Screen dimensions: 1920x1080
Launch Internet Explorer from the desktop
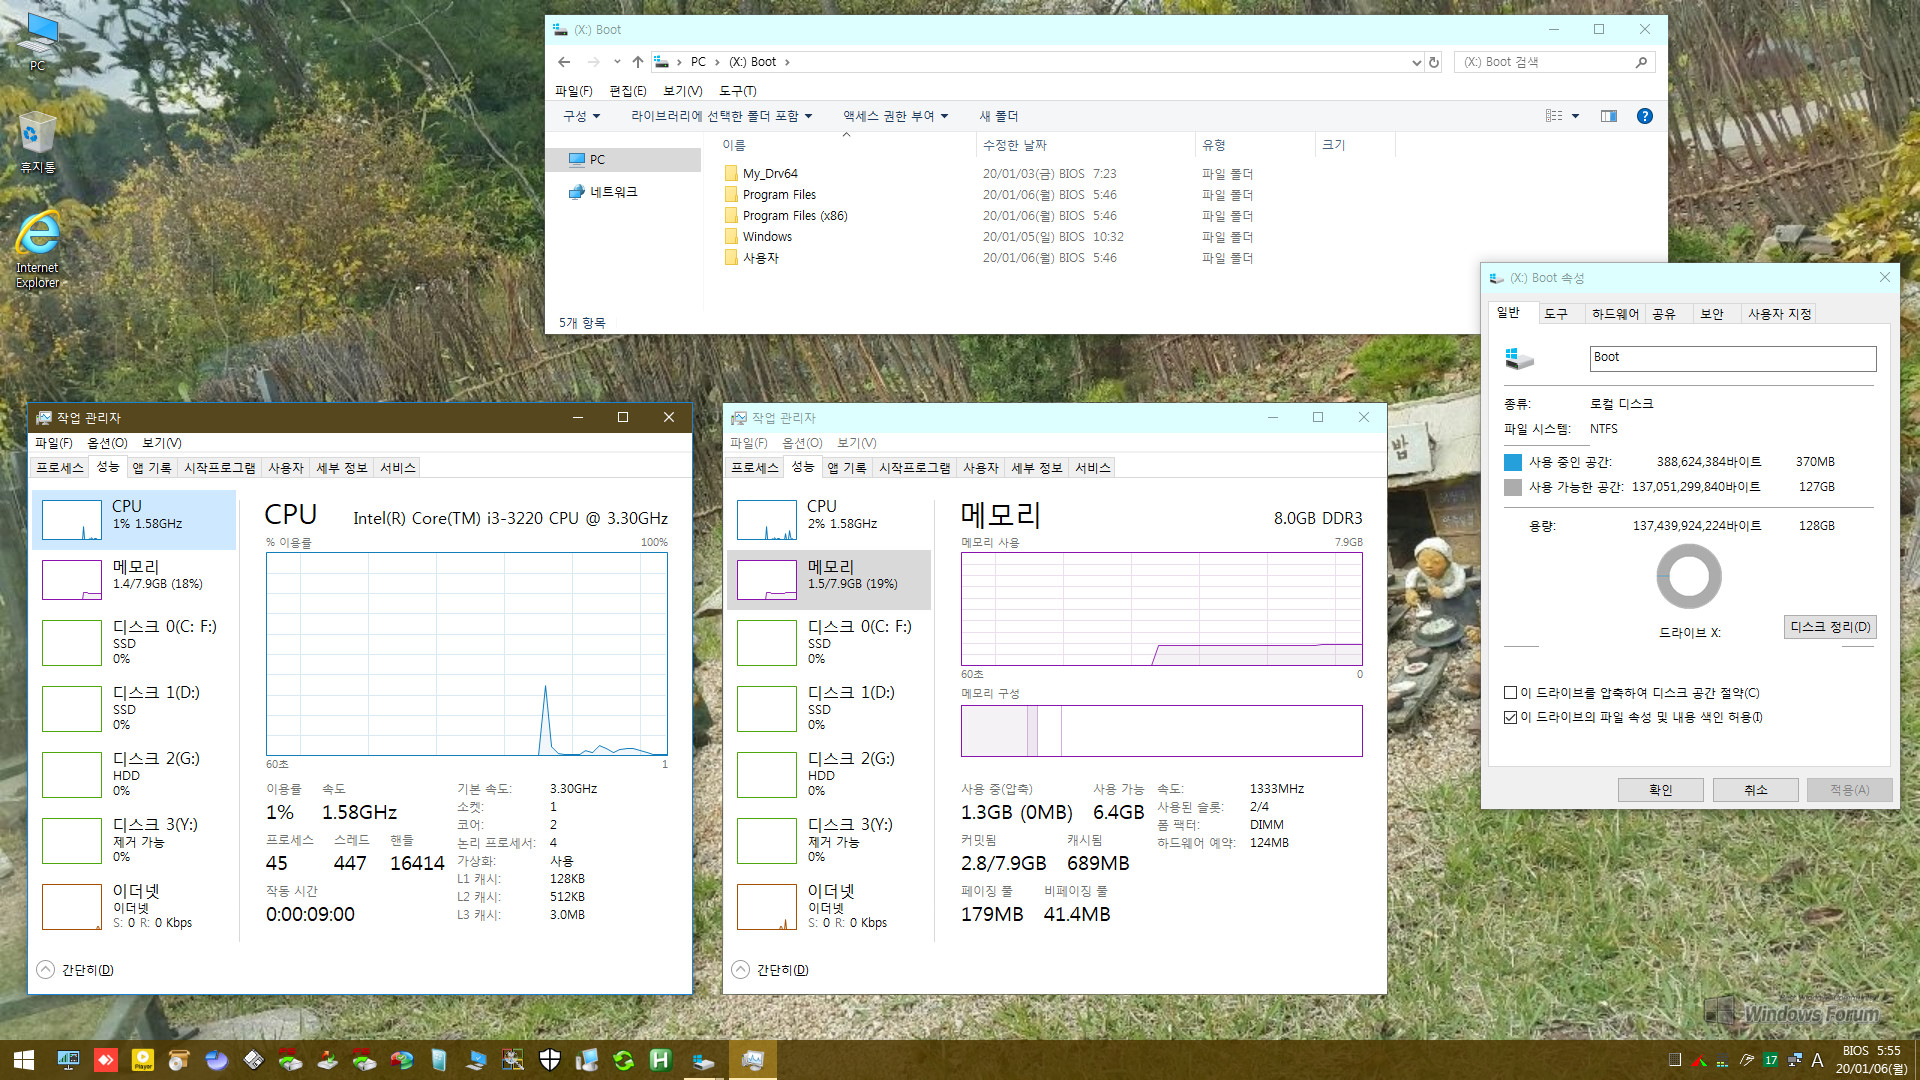[38, 249]
